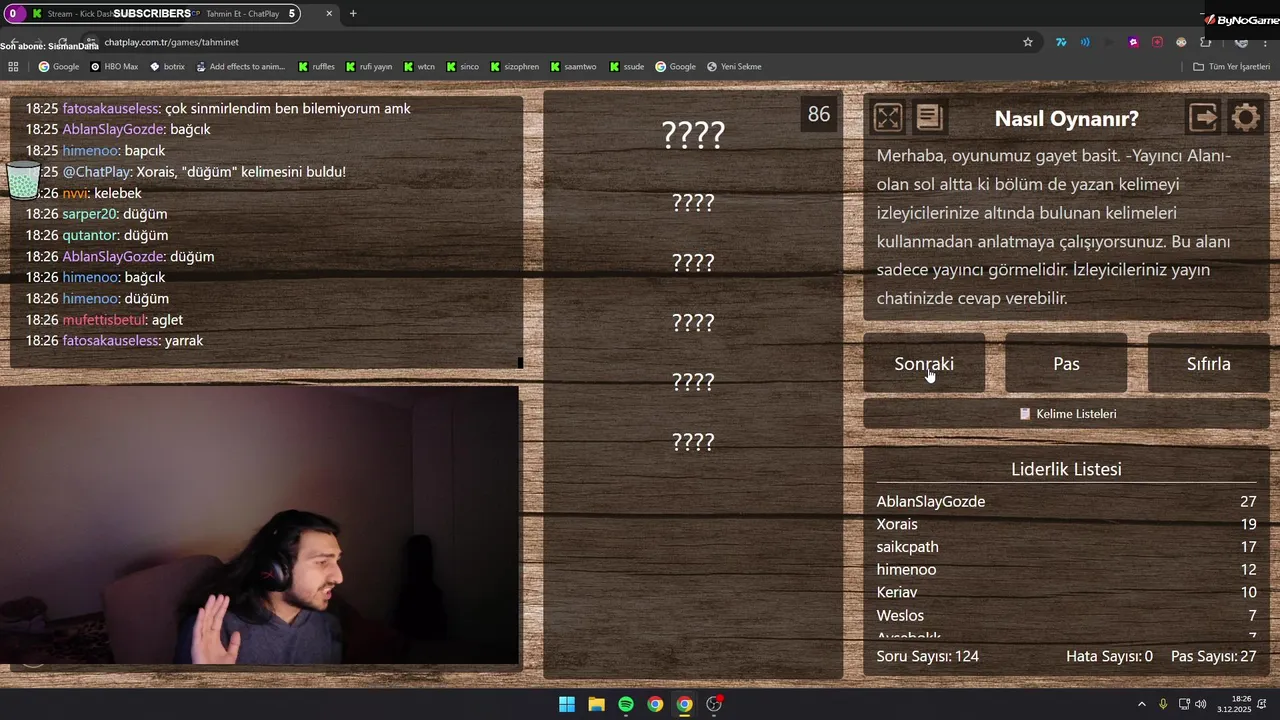Click Pas Sayısı: 27 counter
Viewport: 1280px width, 720px height.
[x=1213, y=656]
